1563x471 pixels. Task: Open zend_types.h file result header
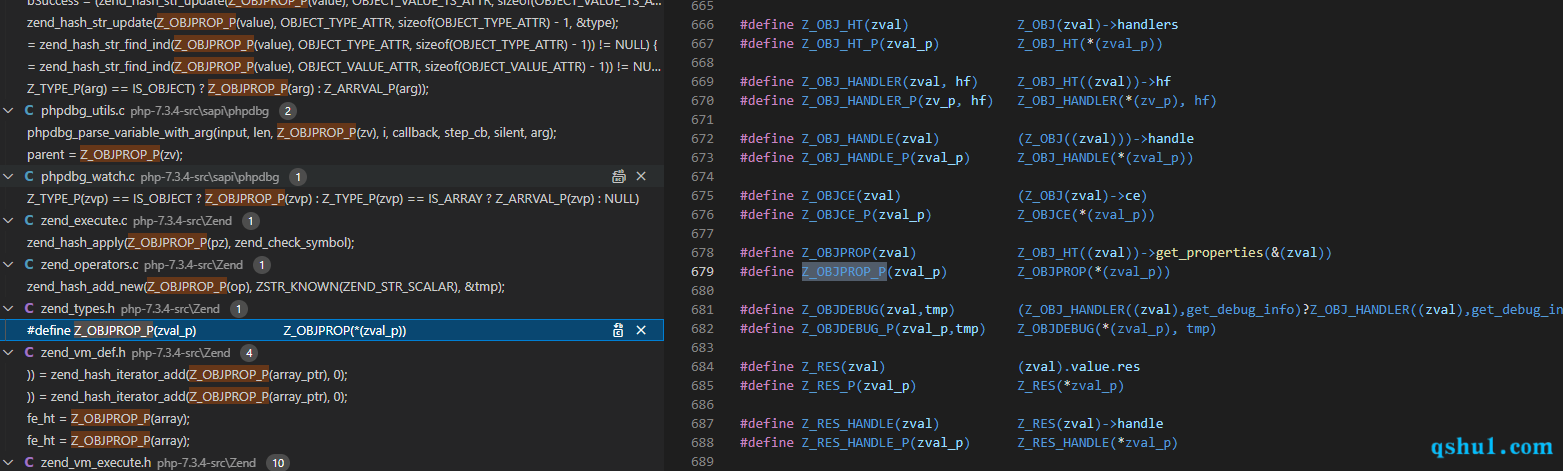click(332, 308)
